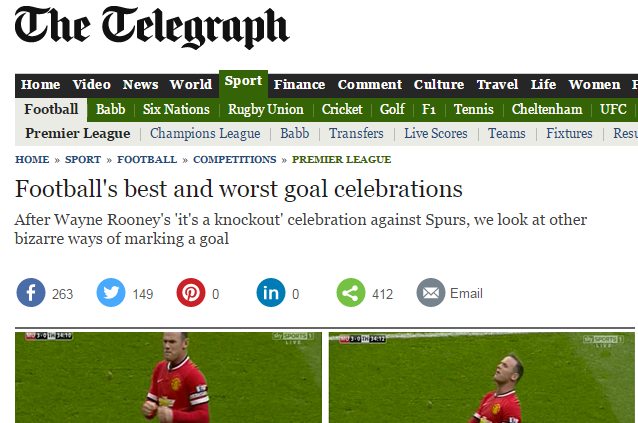Click HOME breadcrumb link
Image resolution: width=638 pixels, height=423 pixels.
click(32, 159)
